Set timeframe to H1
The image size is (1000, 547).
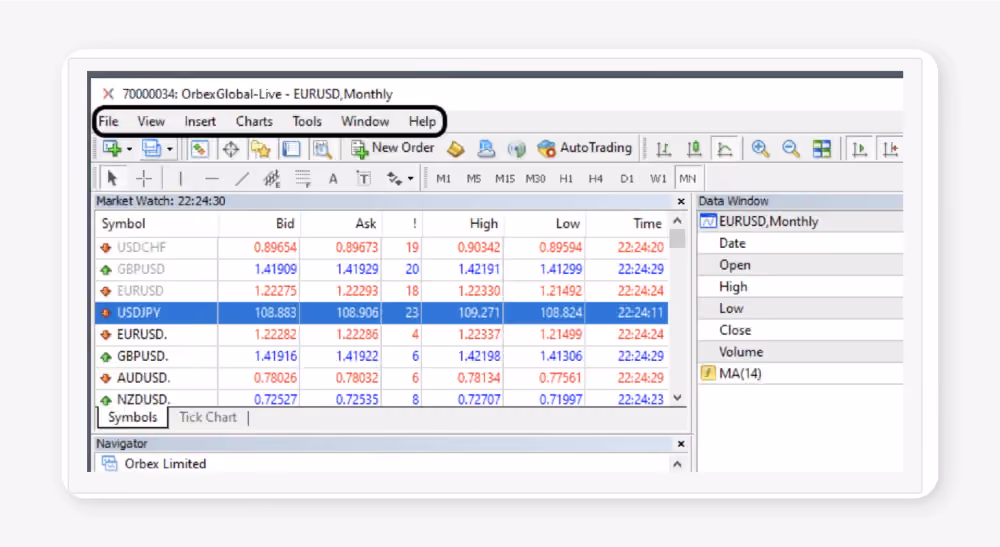coord(566,179)
